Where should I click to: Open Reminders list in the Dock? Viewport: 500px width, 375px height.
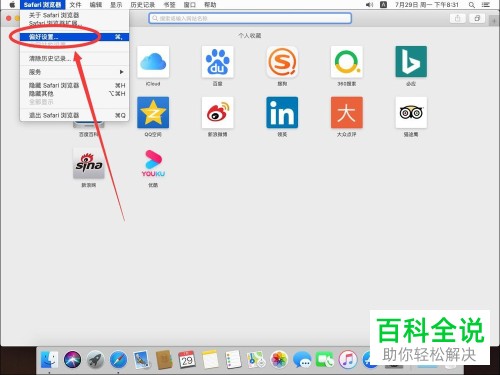pyautogui.click(x=233, y=360)
